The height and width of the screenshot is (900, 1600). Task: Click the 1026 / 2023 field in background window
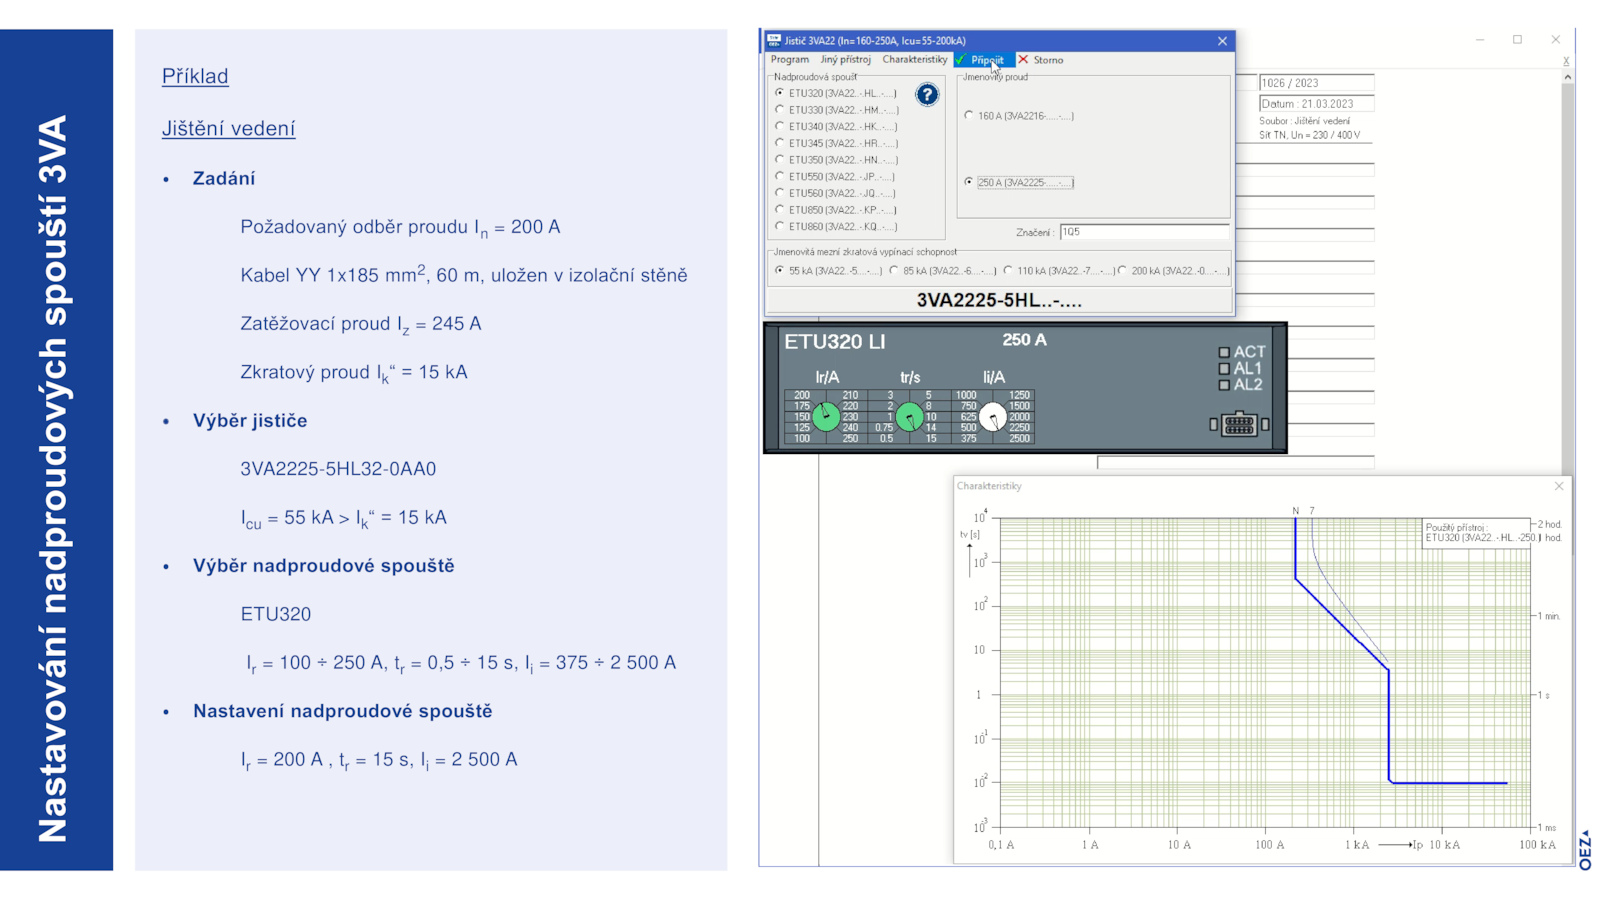(1316, 83)
